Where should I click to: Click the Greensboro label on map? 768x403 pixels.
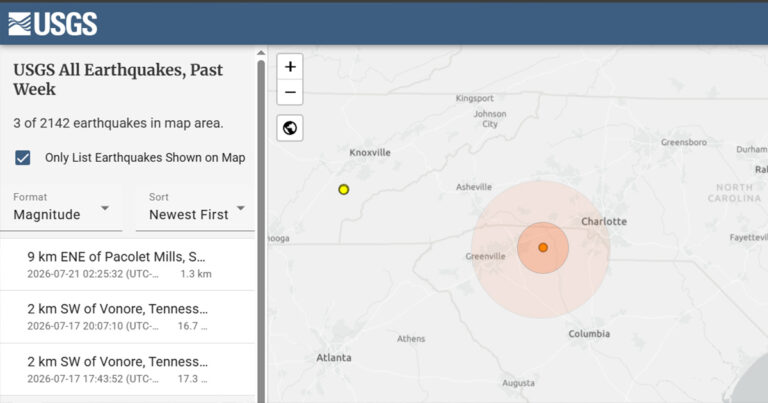tap(684, 142)
